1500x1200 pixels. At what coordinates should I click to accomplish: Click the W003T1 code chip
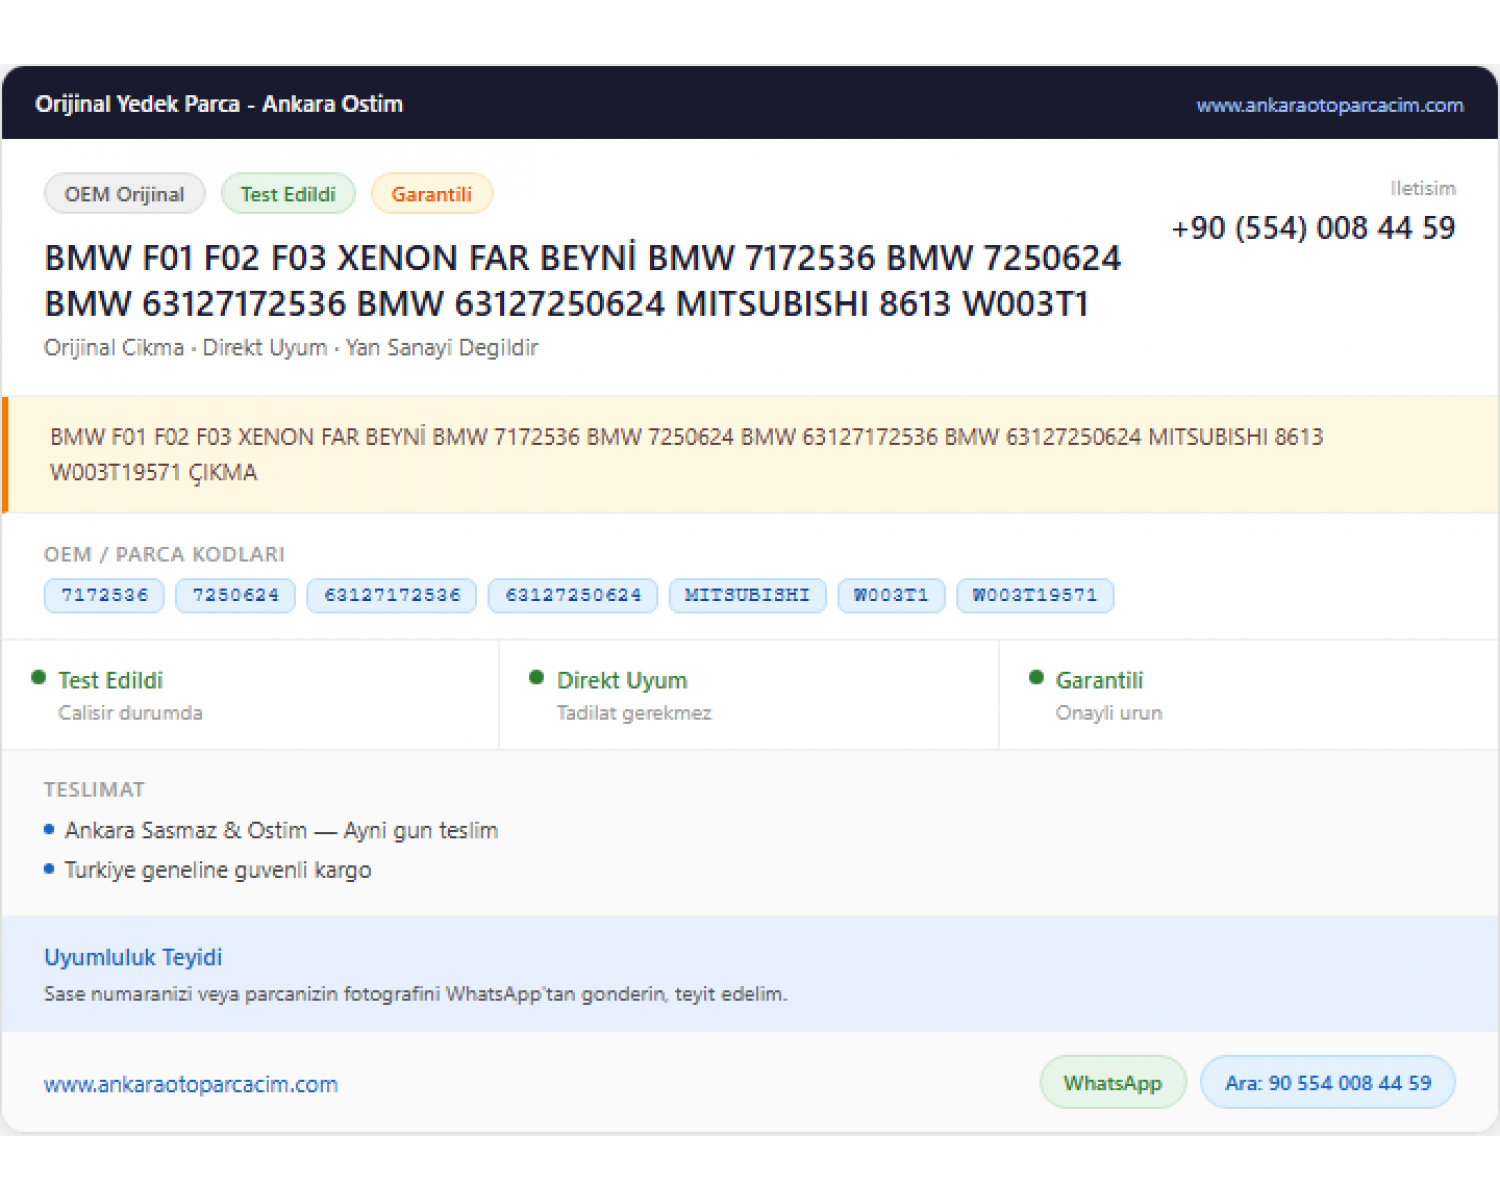(891, 595)
